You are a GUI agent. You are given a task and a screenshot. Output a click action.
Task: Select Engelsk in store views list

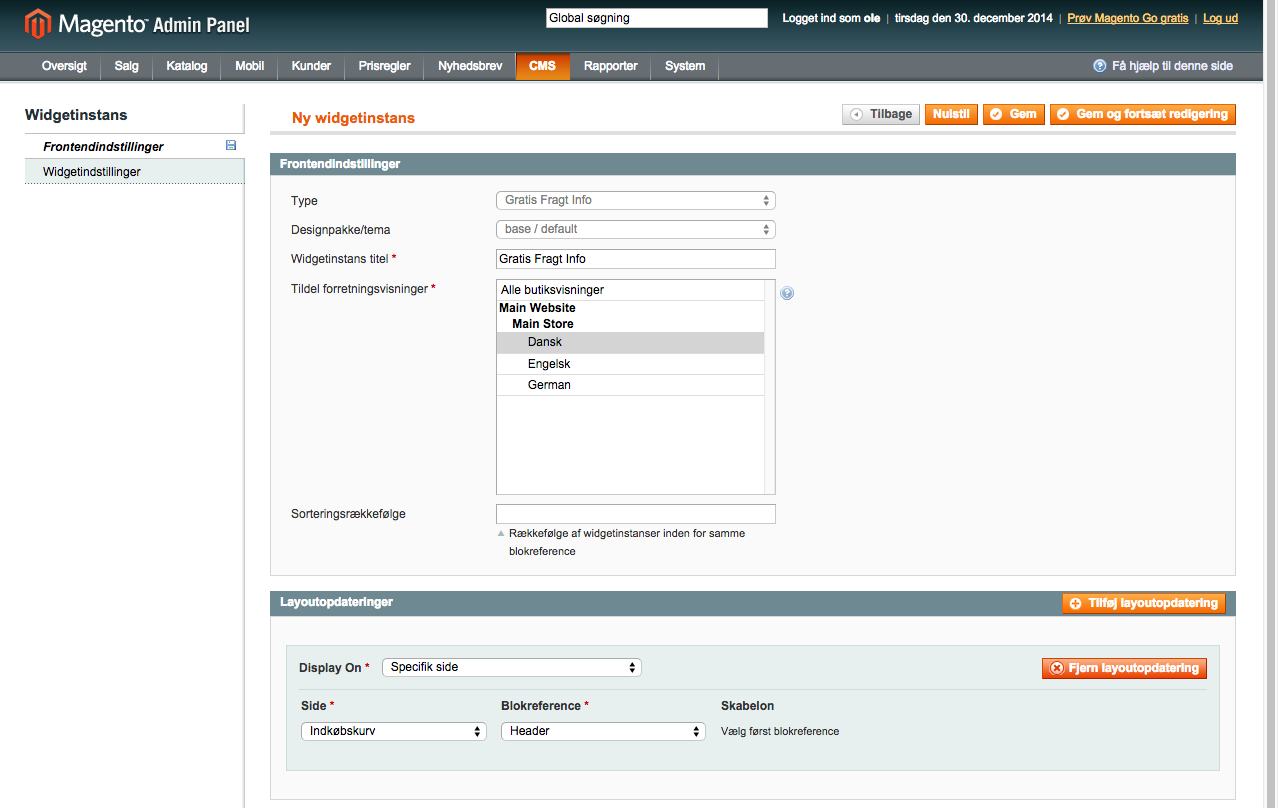click(x=549, y=364)
